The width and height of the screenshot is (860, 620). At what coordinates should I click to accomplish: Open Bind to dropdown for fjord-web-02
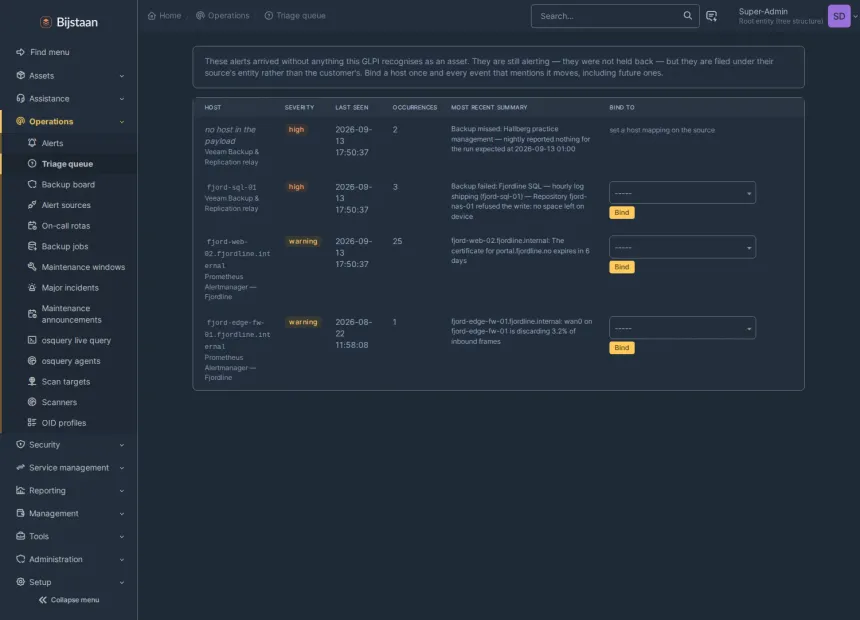pos(682,247)
